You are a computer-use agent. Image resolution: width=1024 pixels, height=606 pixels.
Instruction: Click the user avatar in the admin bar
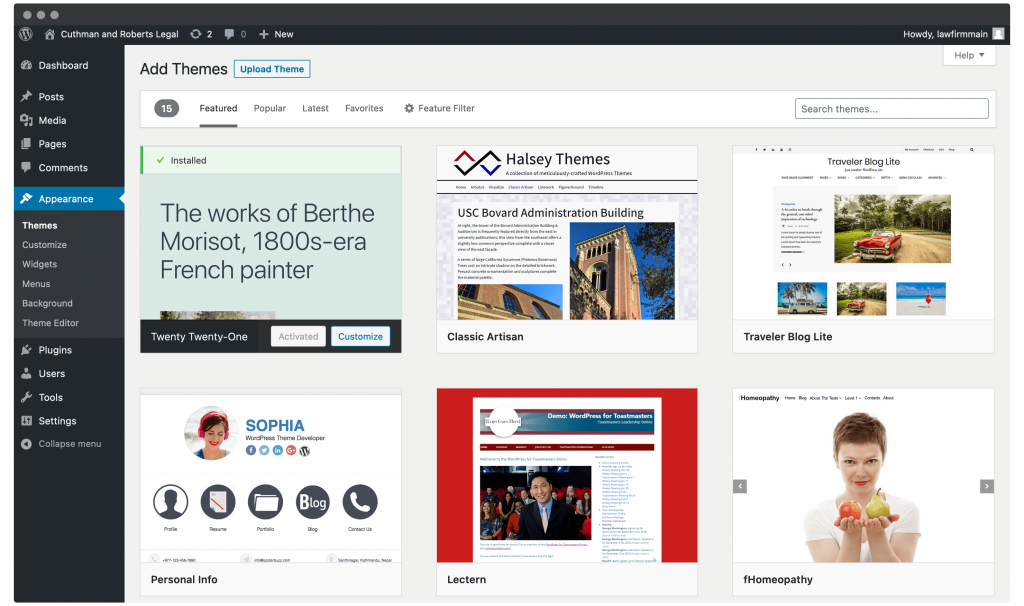tap(998, 34)
